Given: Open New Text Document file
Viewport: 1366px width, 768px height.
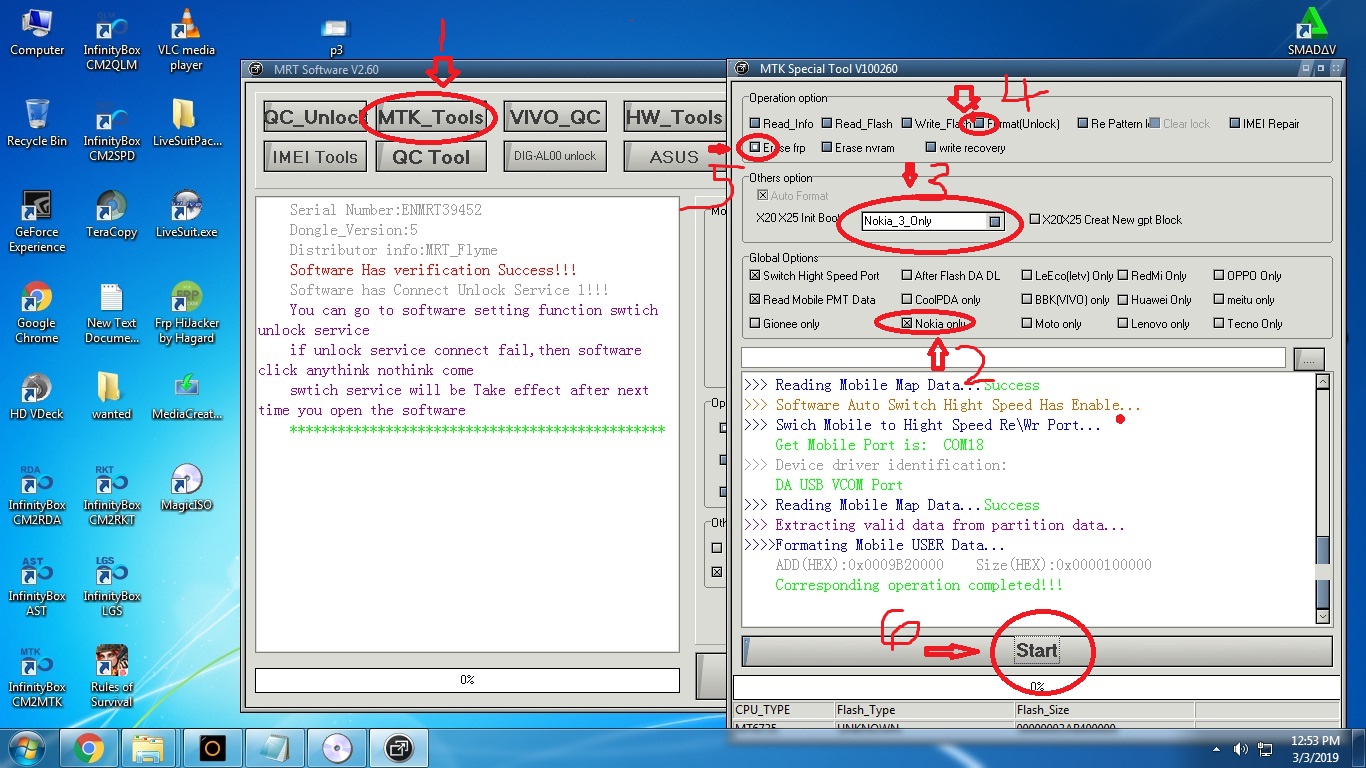Looking at the screenshot, I should (x=112, y=313).
